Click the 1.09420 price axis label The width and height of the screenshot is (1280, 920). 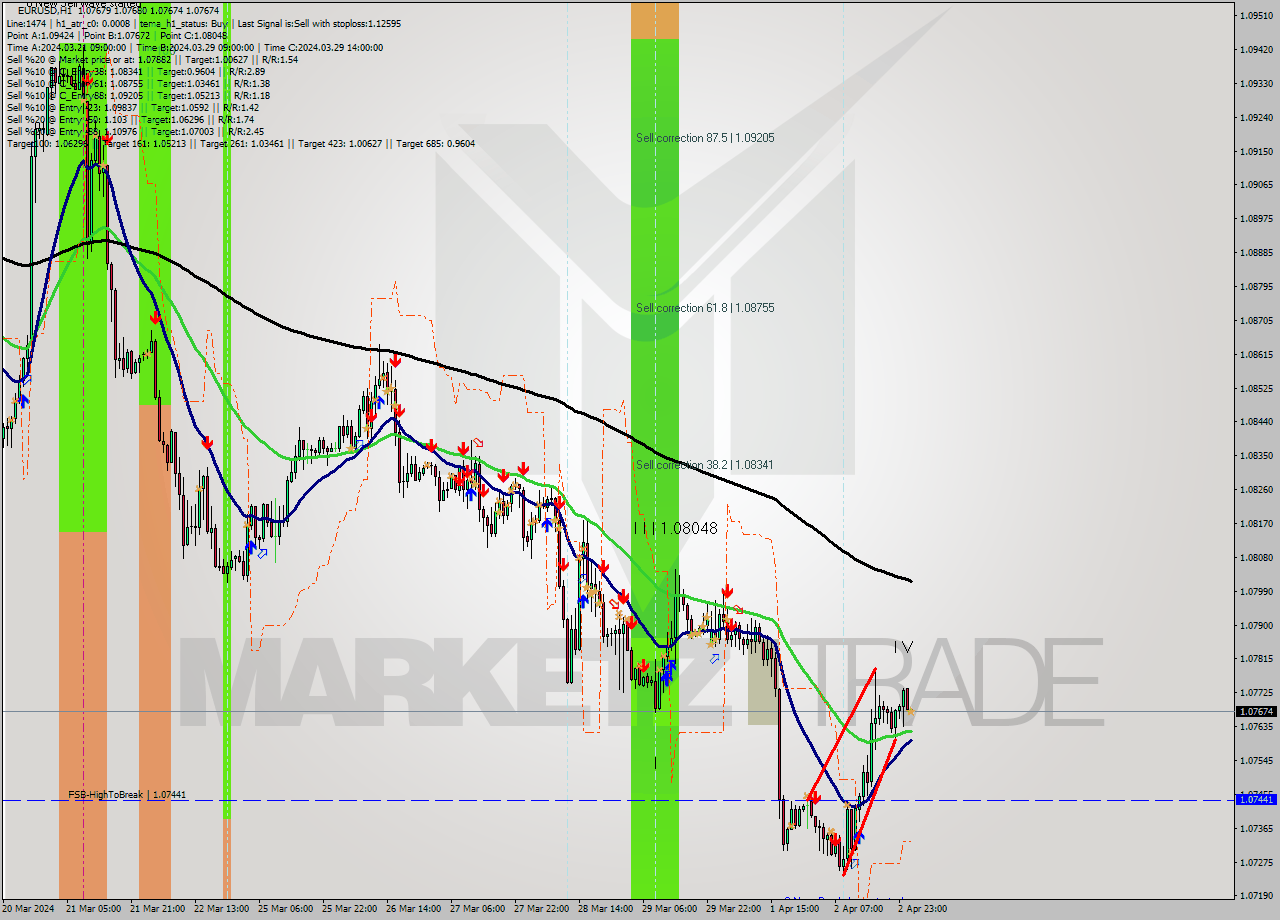click(x=1256, y=49)
